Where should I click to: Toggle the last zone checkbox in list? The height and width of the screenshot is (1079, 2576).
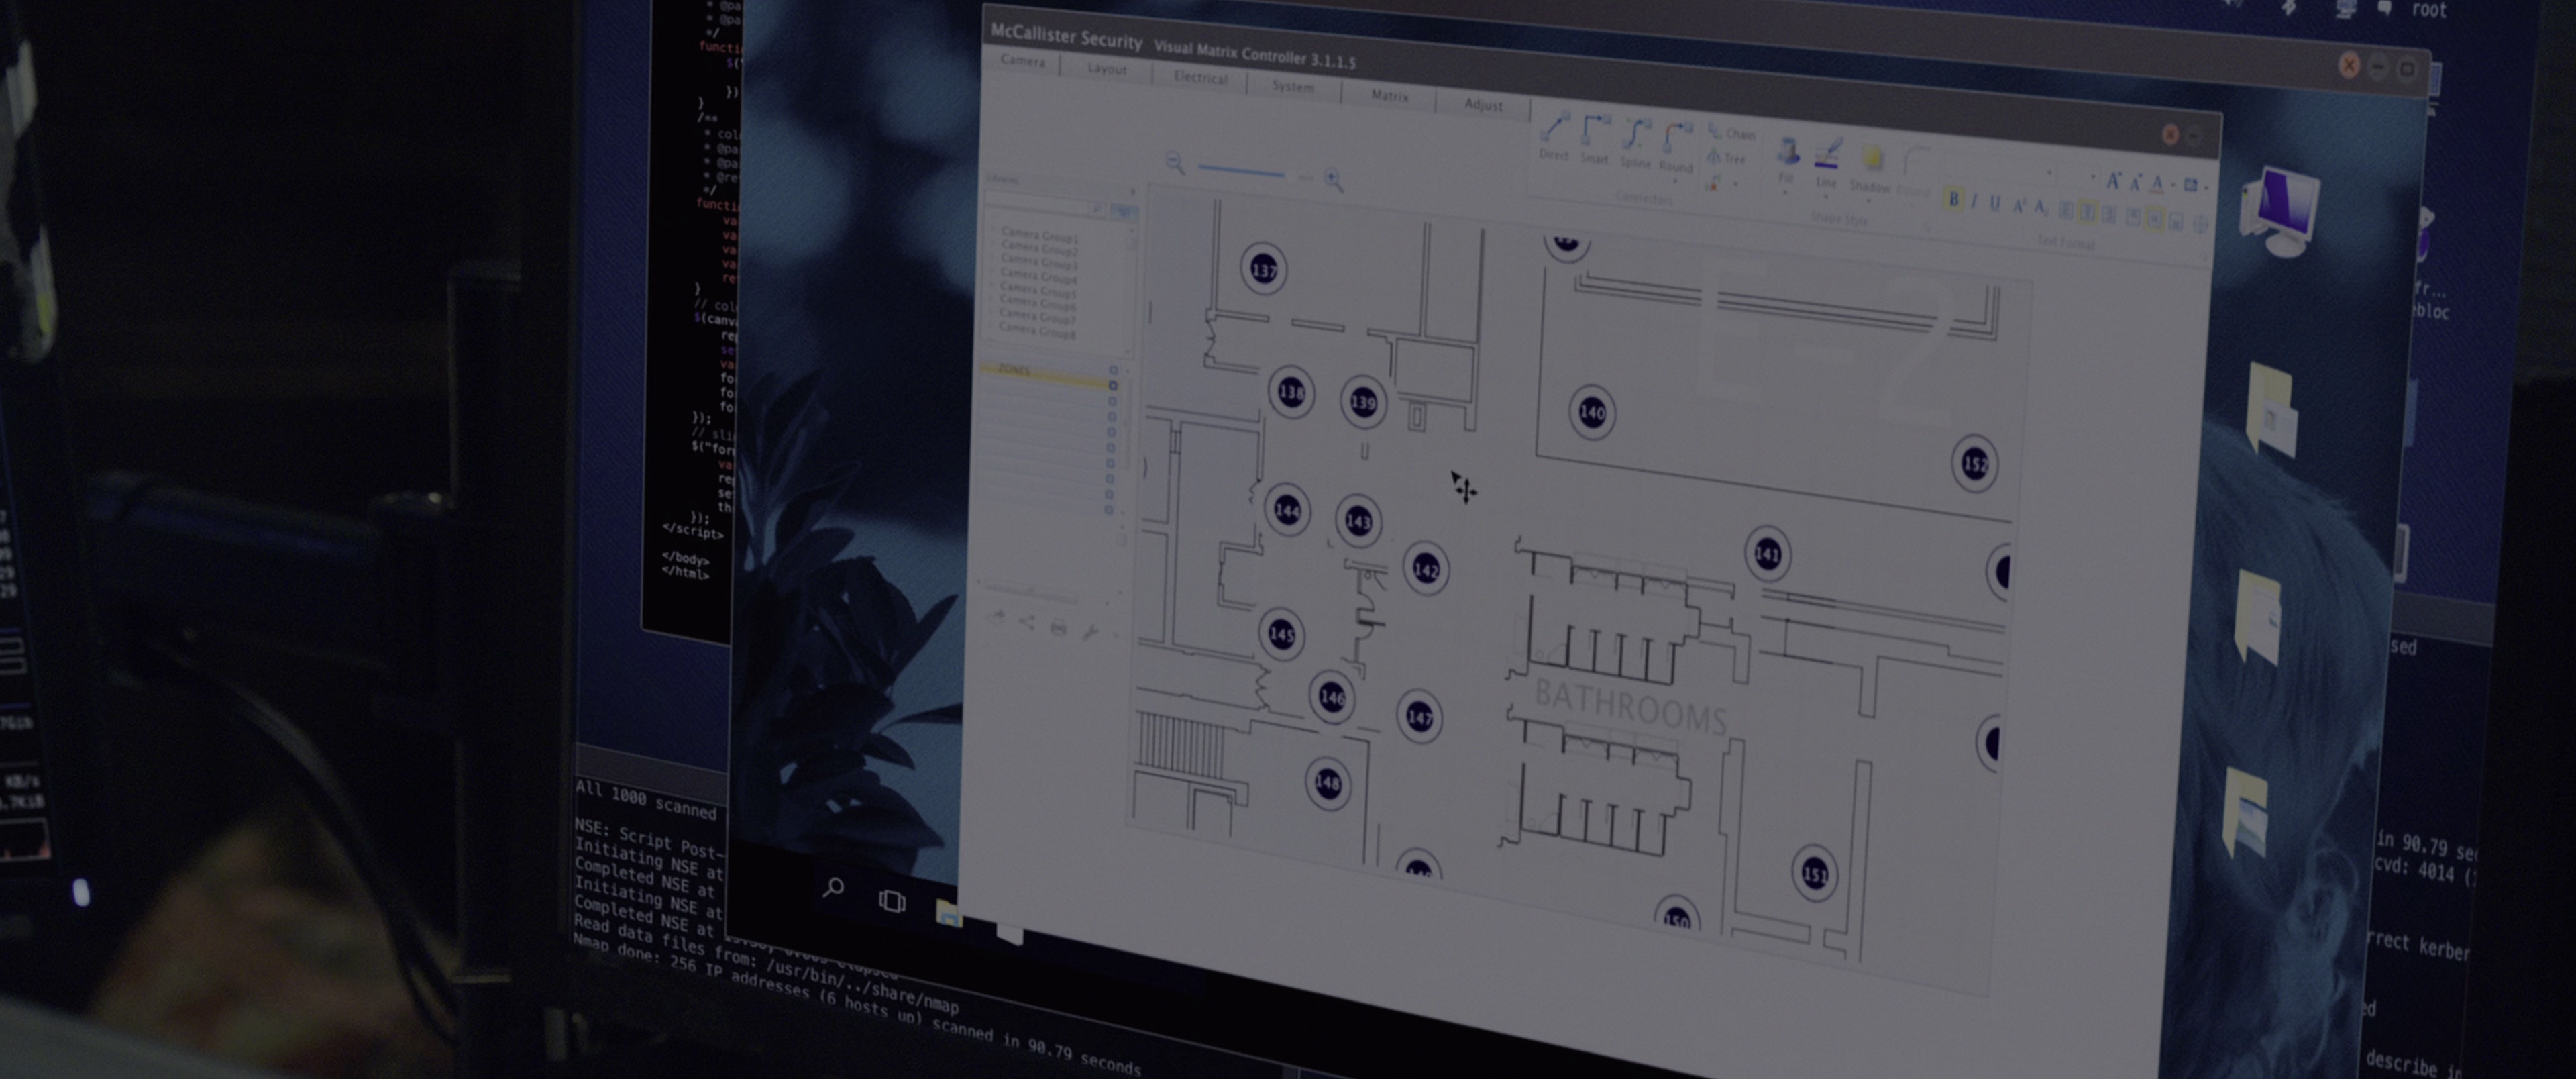[x=1108, y=510]
